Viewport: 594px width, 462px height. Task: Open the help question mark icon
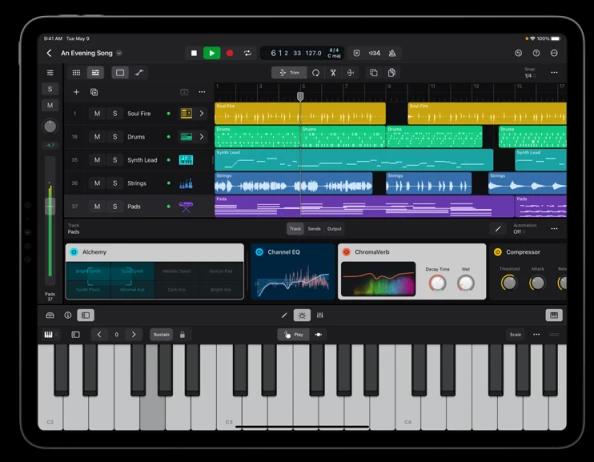point(536,53)
